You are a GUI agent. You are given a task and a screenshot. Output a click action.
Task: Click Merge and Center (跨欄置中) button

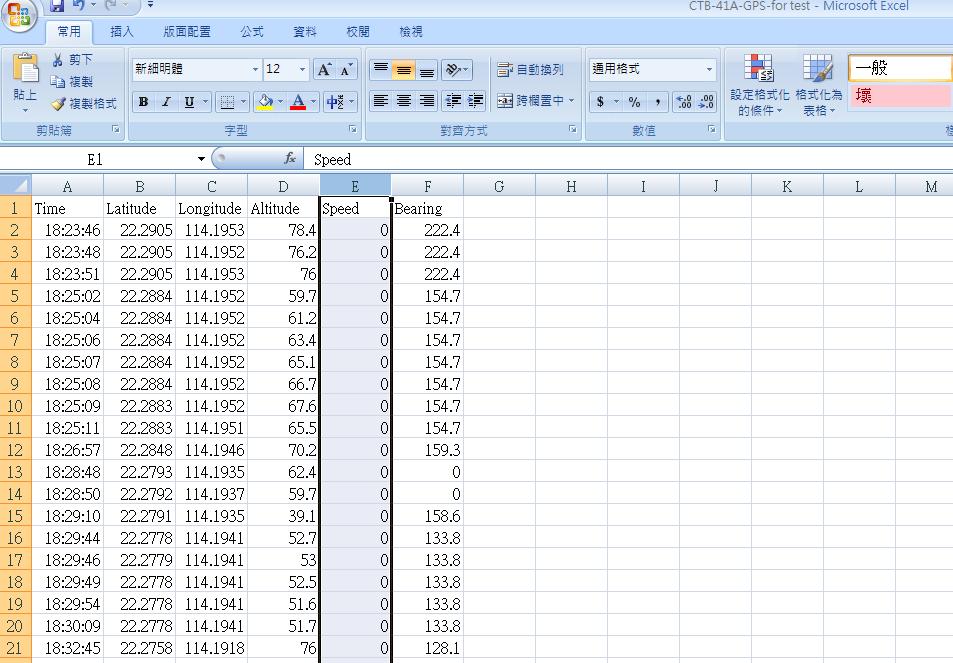tap(535, 101)
